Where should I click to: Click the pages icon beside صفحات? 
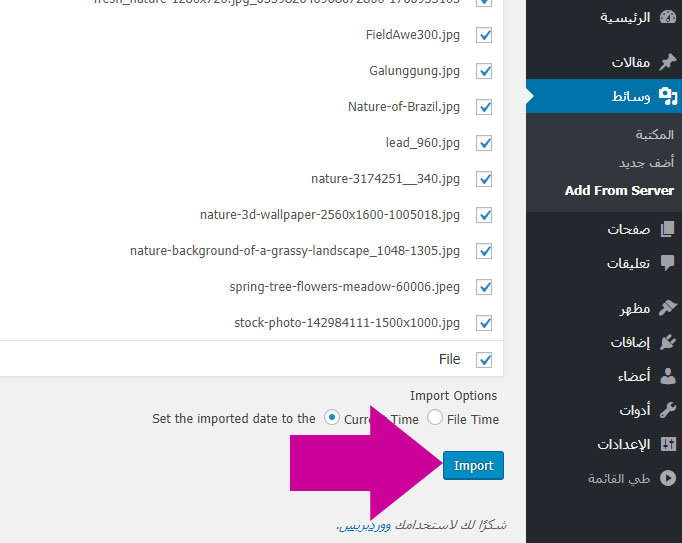tap(668, 229)
